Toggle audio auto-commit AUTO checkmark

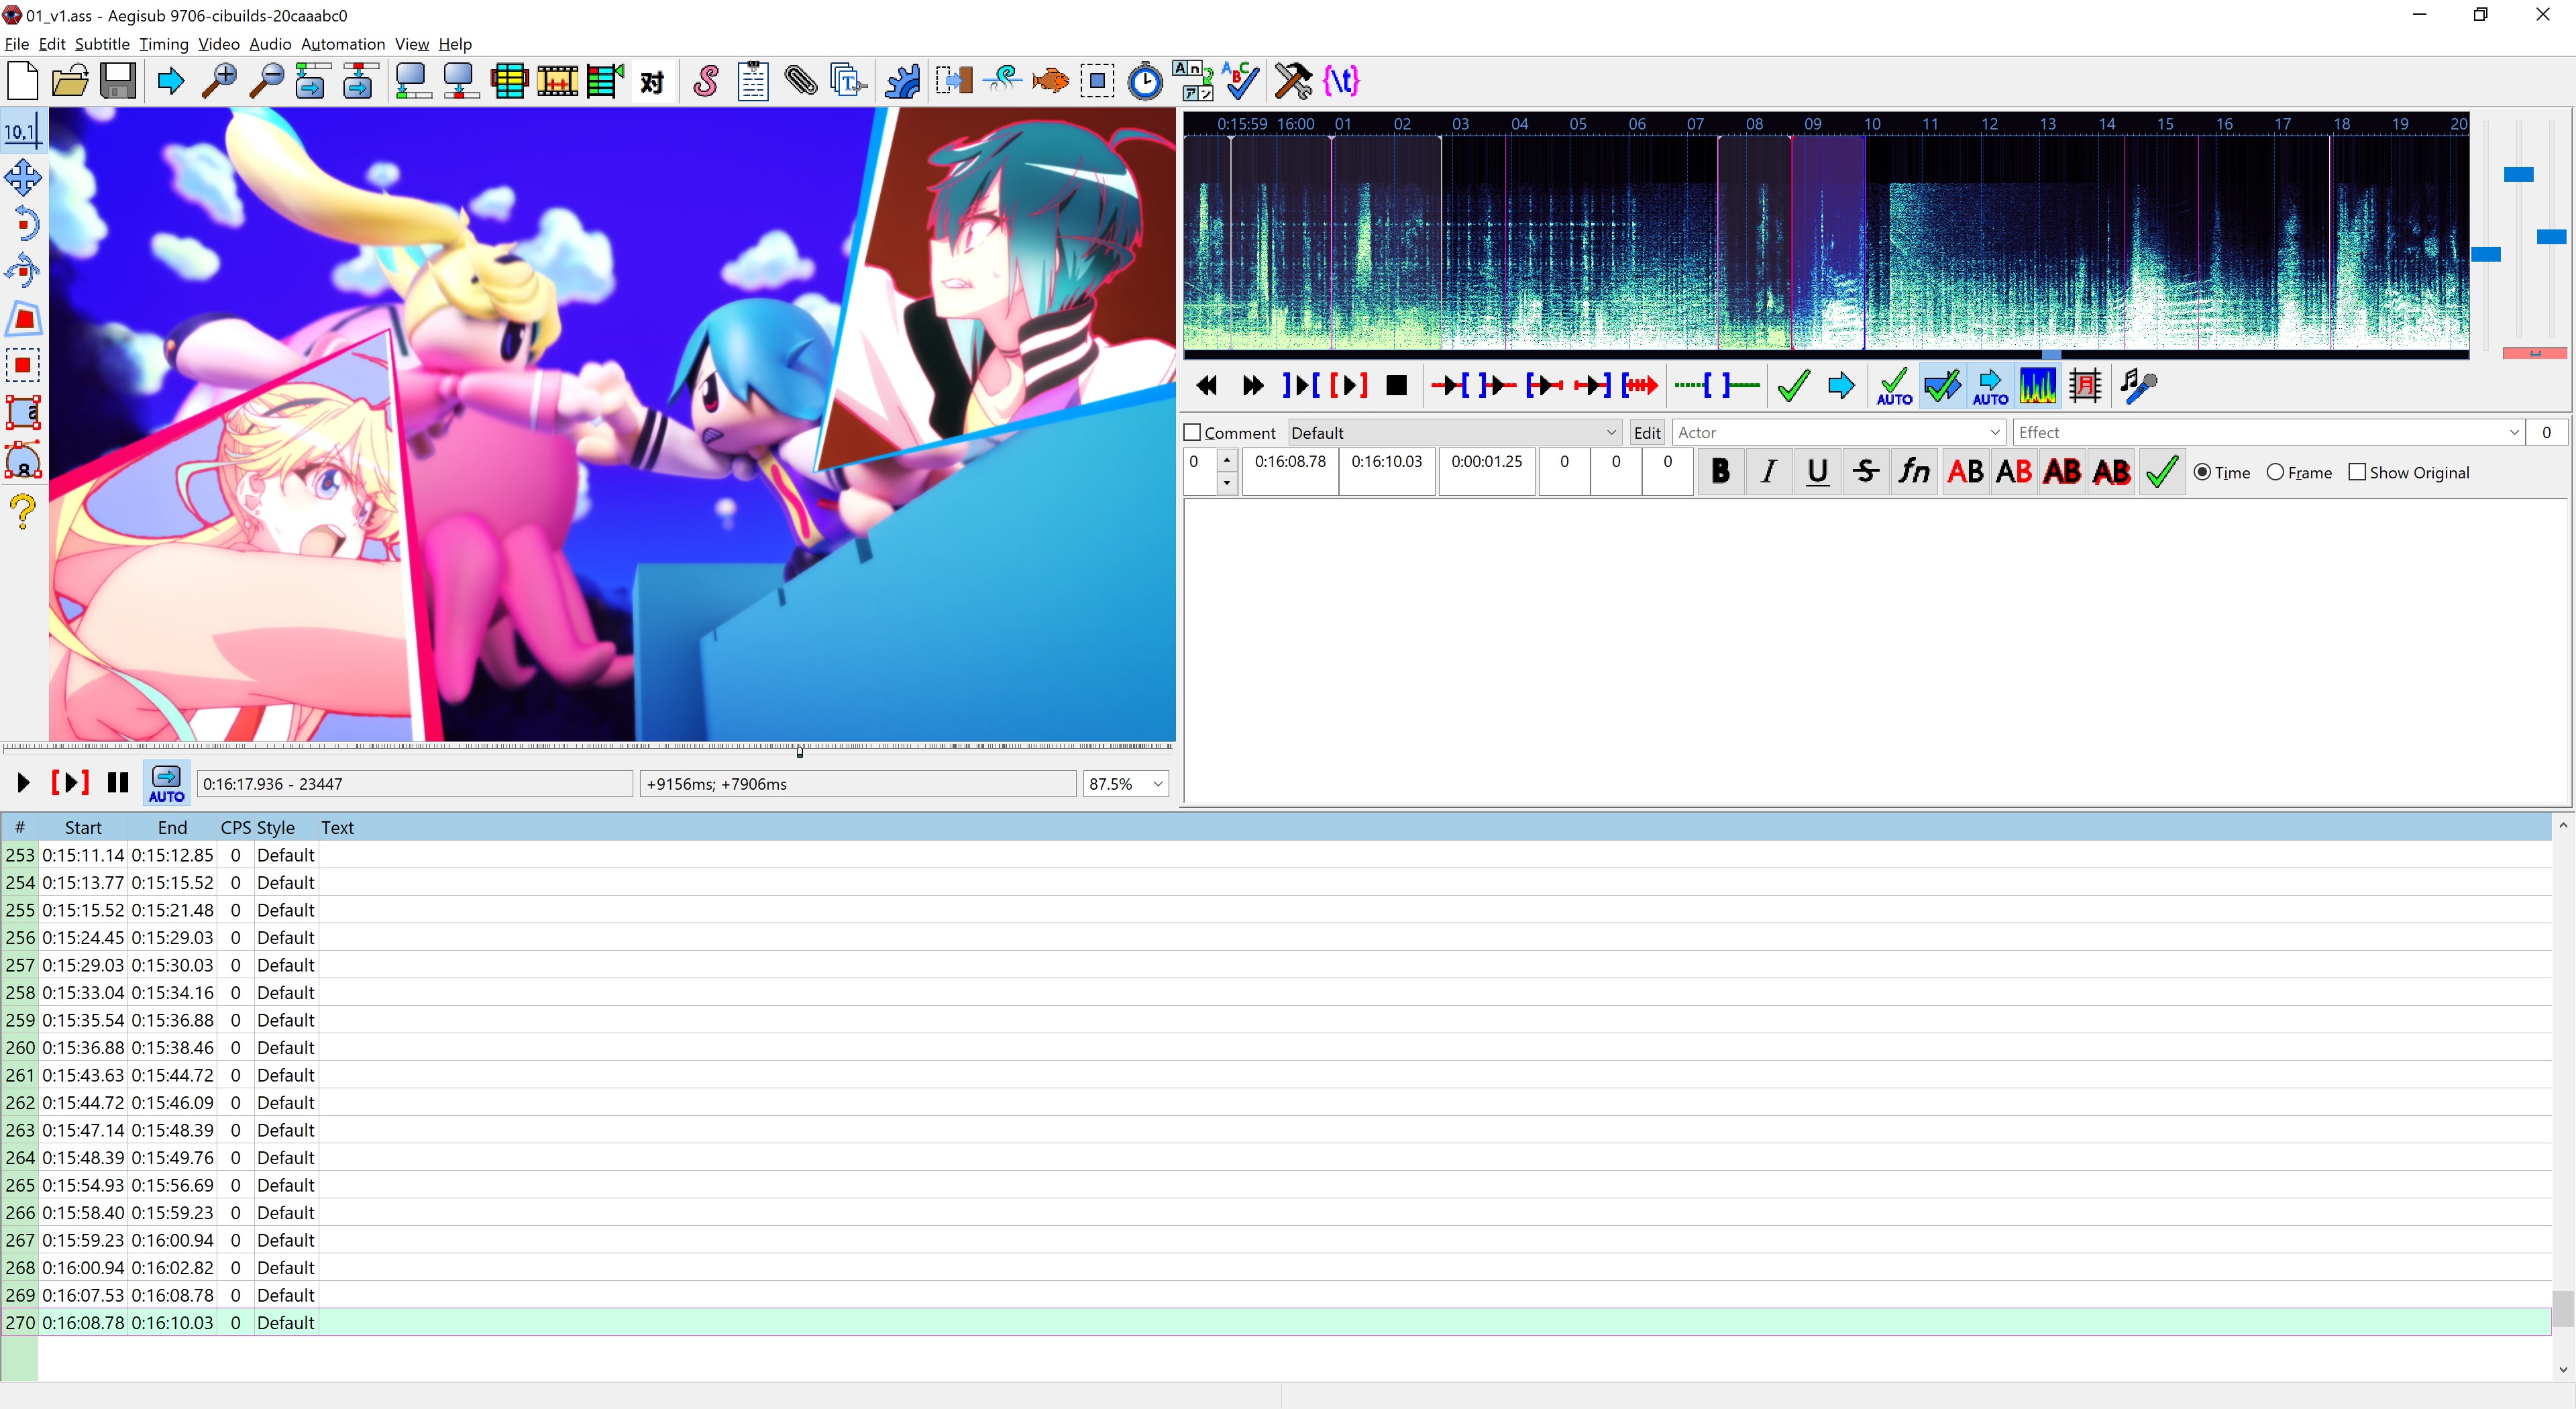coord(1893,386)
